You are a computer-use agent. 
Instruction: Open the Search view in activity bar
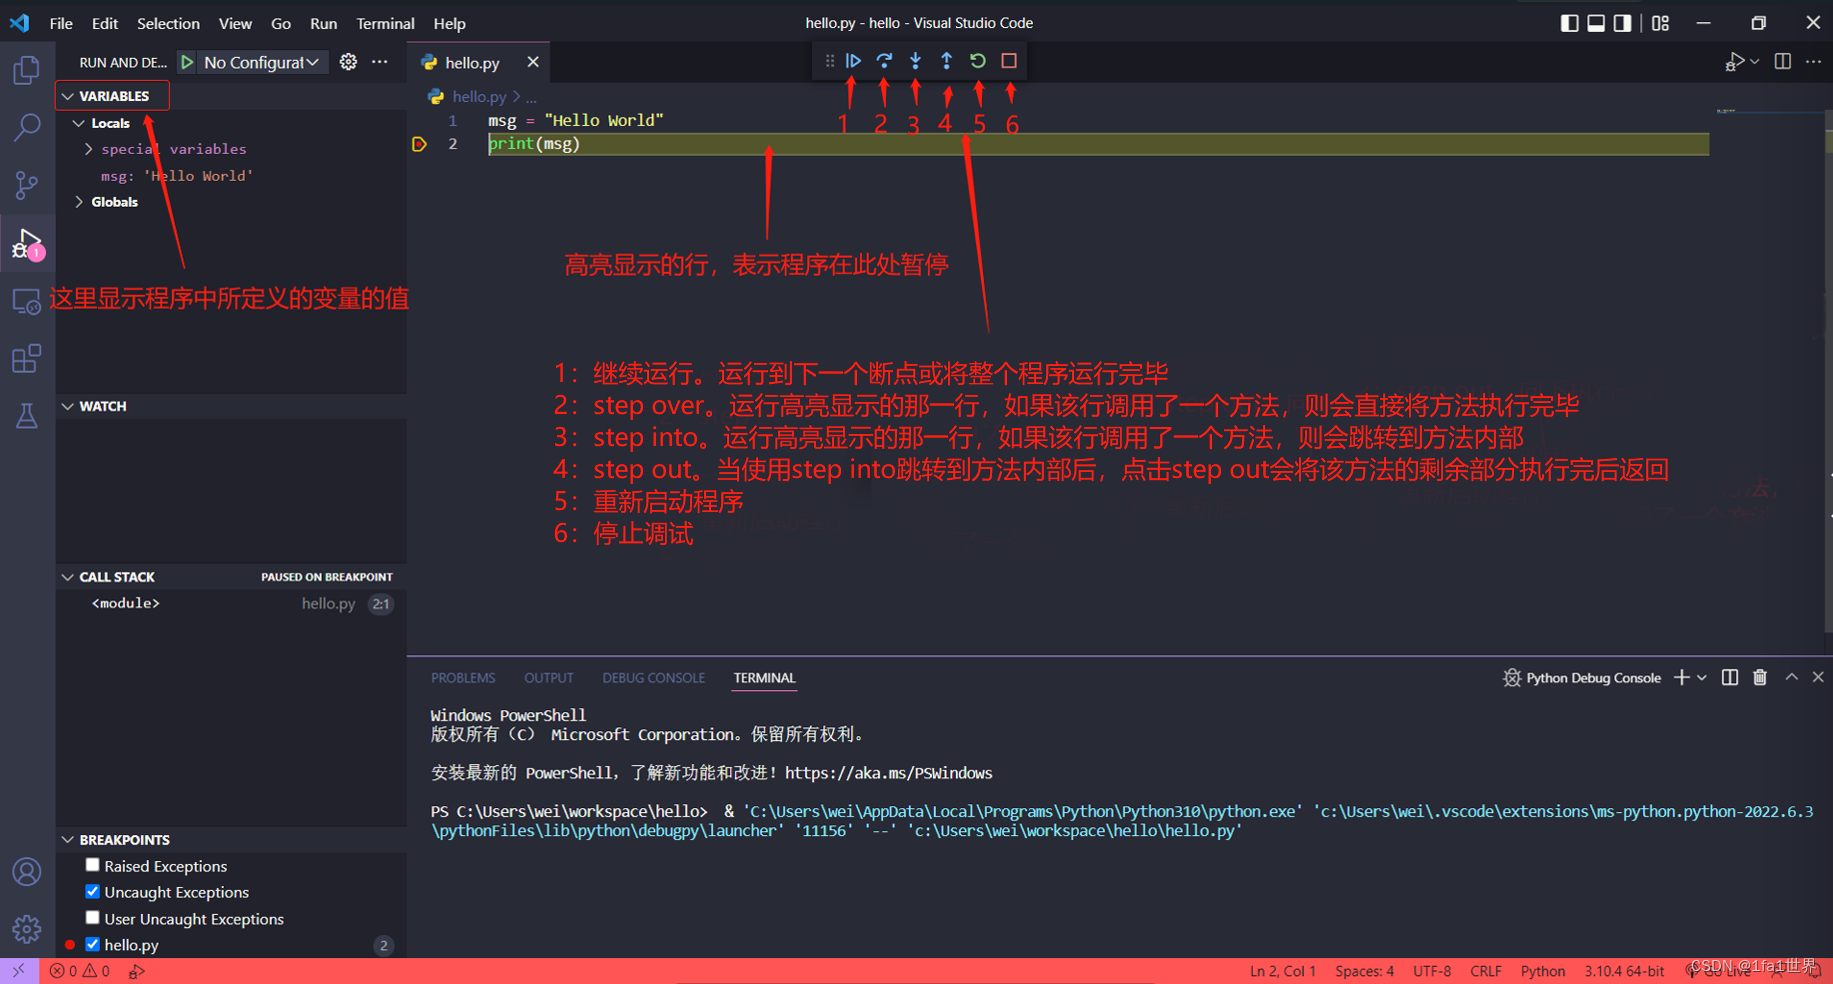click(27, 127)
